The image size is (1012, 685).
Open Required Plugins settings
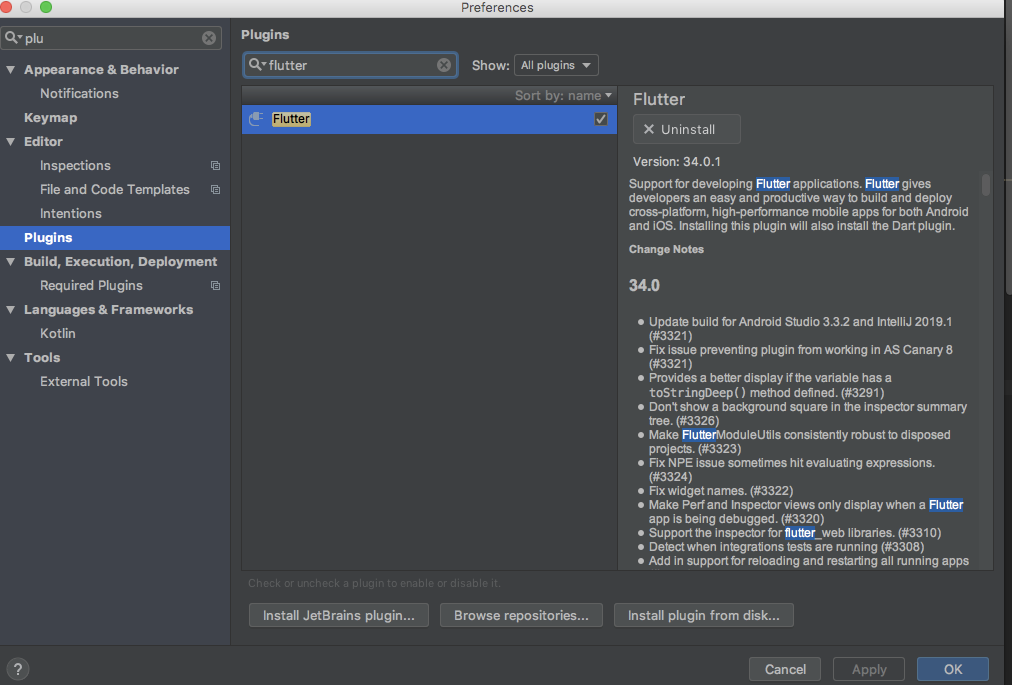pyautogui.click(x=91, y=285)
